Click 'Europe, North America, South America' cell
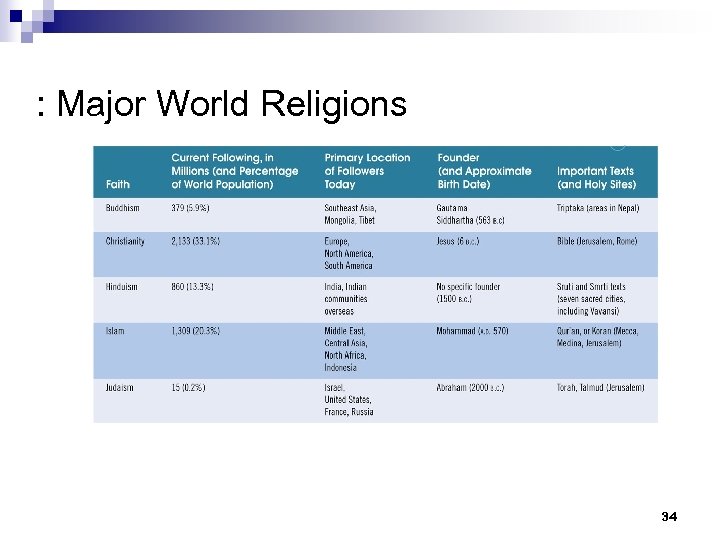The height and width of the screenshot is (540, 720). 349,253
